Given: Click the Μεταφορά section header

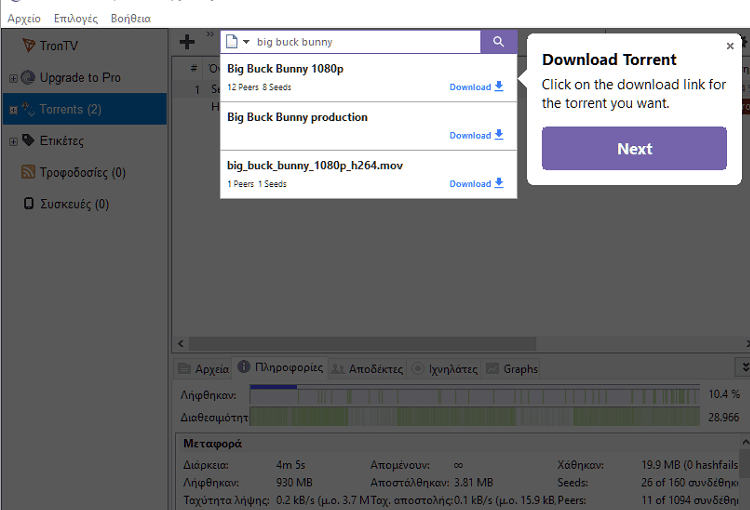Looking at the screenshot, I should click(212, 443).
